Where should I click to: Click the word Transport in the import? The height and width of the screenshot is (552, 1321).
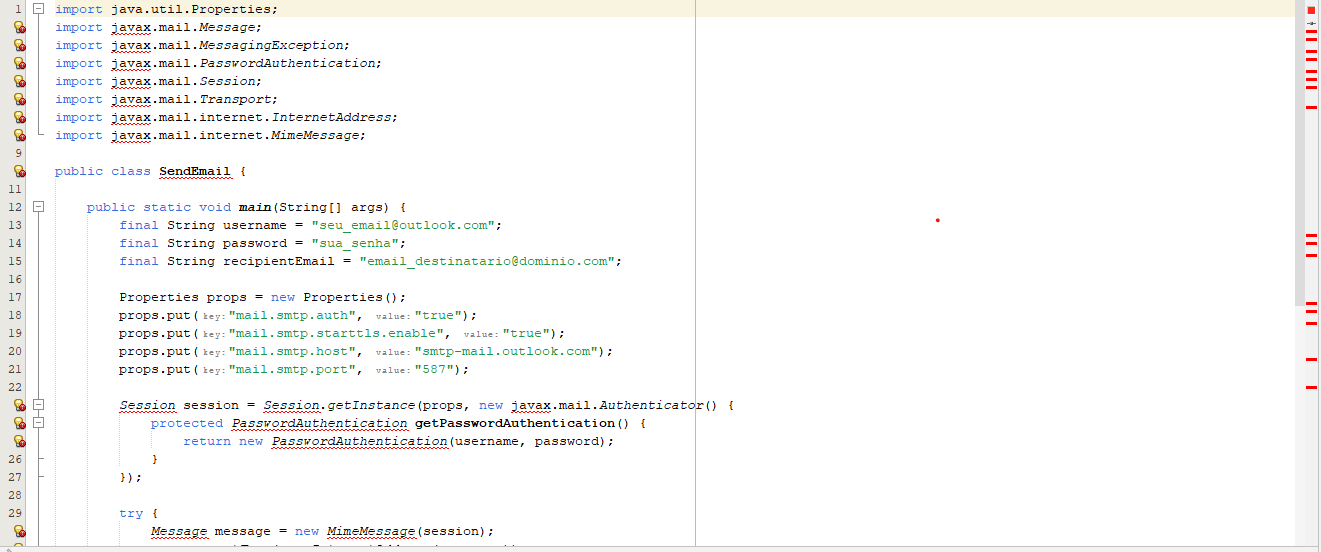click(x=235, y=99)
